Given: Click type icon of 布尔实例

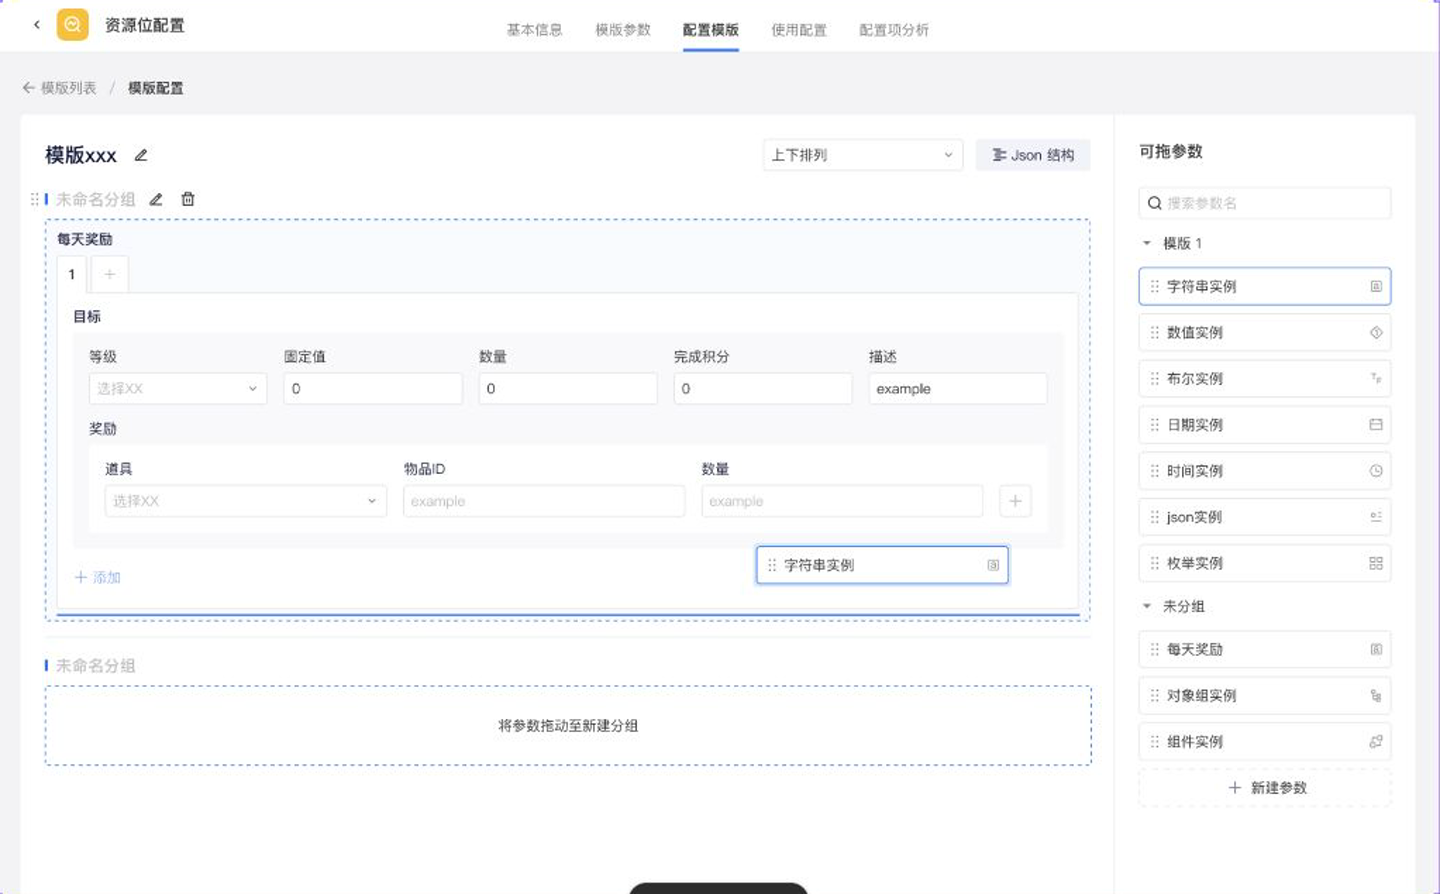Looking at the screenshot, I should (x=1376, y=379).
